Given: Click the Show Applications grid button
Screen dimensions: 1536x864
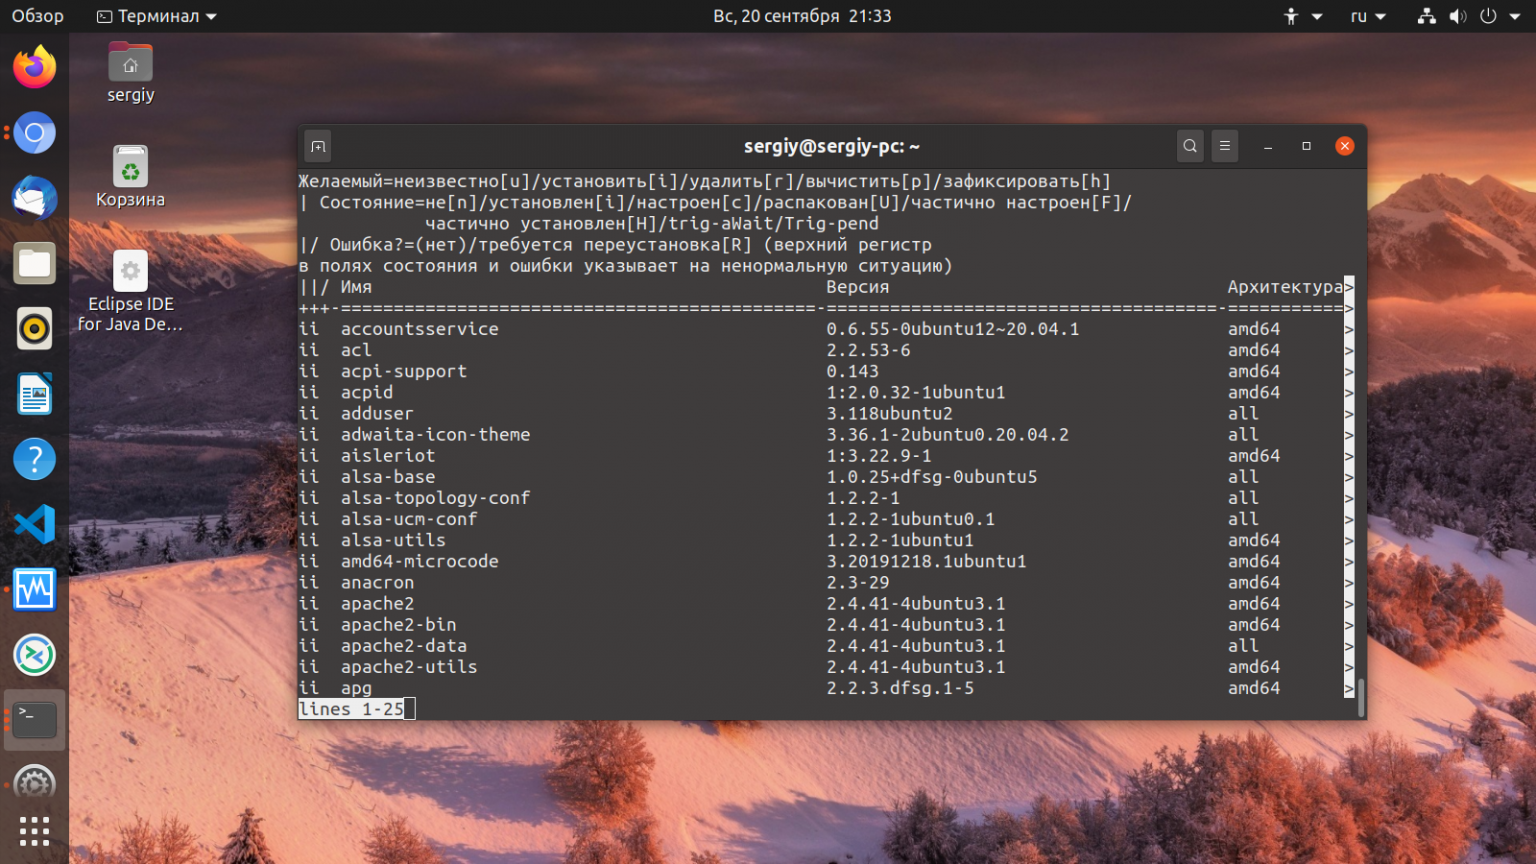Looking at the screenshot, I should (34, 831).
